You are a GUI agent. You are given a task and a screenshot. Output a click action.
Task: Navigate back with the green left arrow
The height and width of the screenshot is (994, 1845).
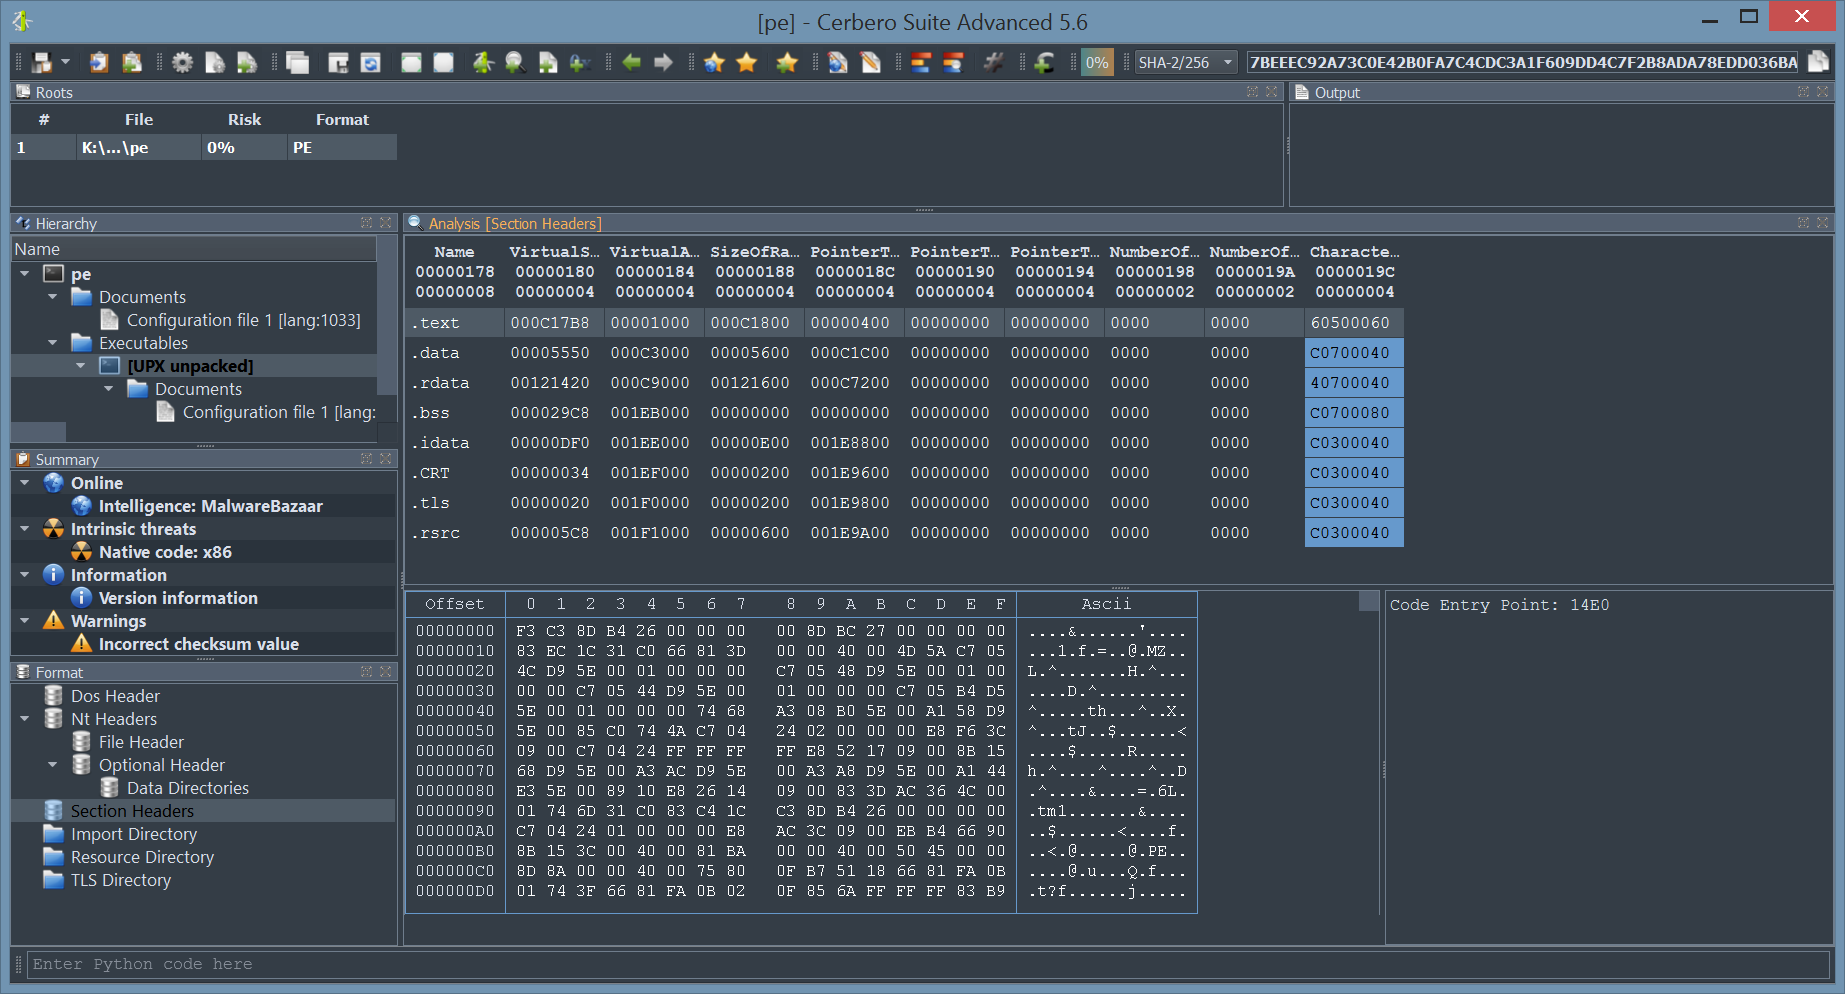click(x=631, y=63)
